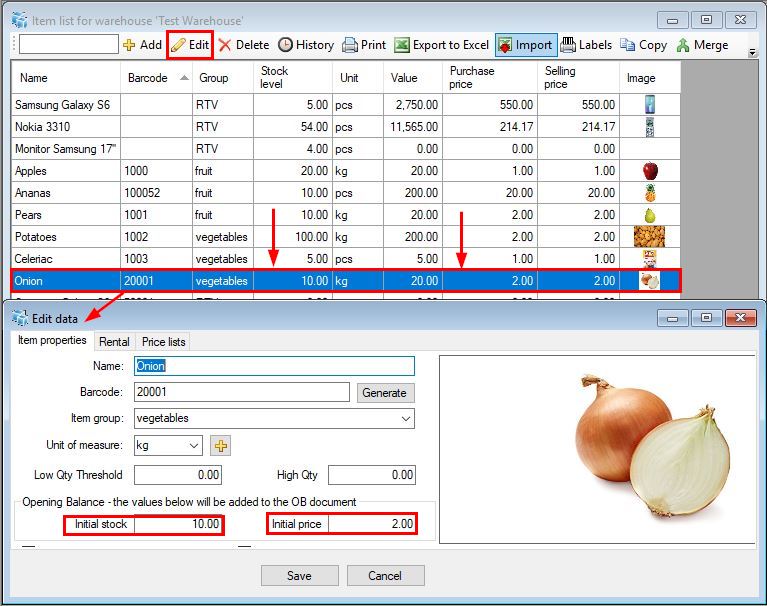Sort by the Value column header
Screen dimensions: 767x606
coord(413,77)
